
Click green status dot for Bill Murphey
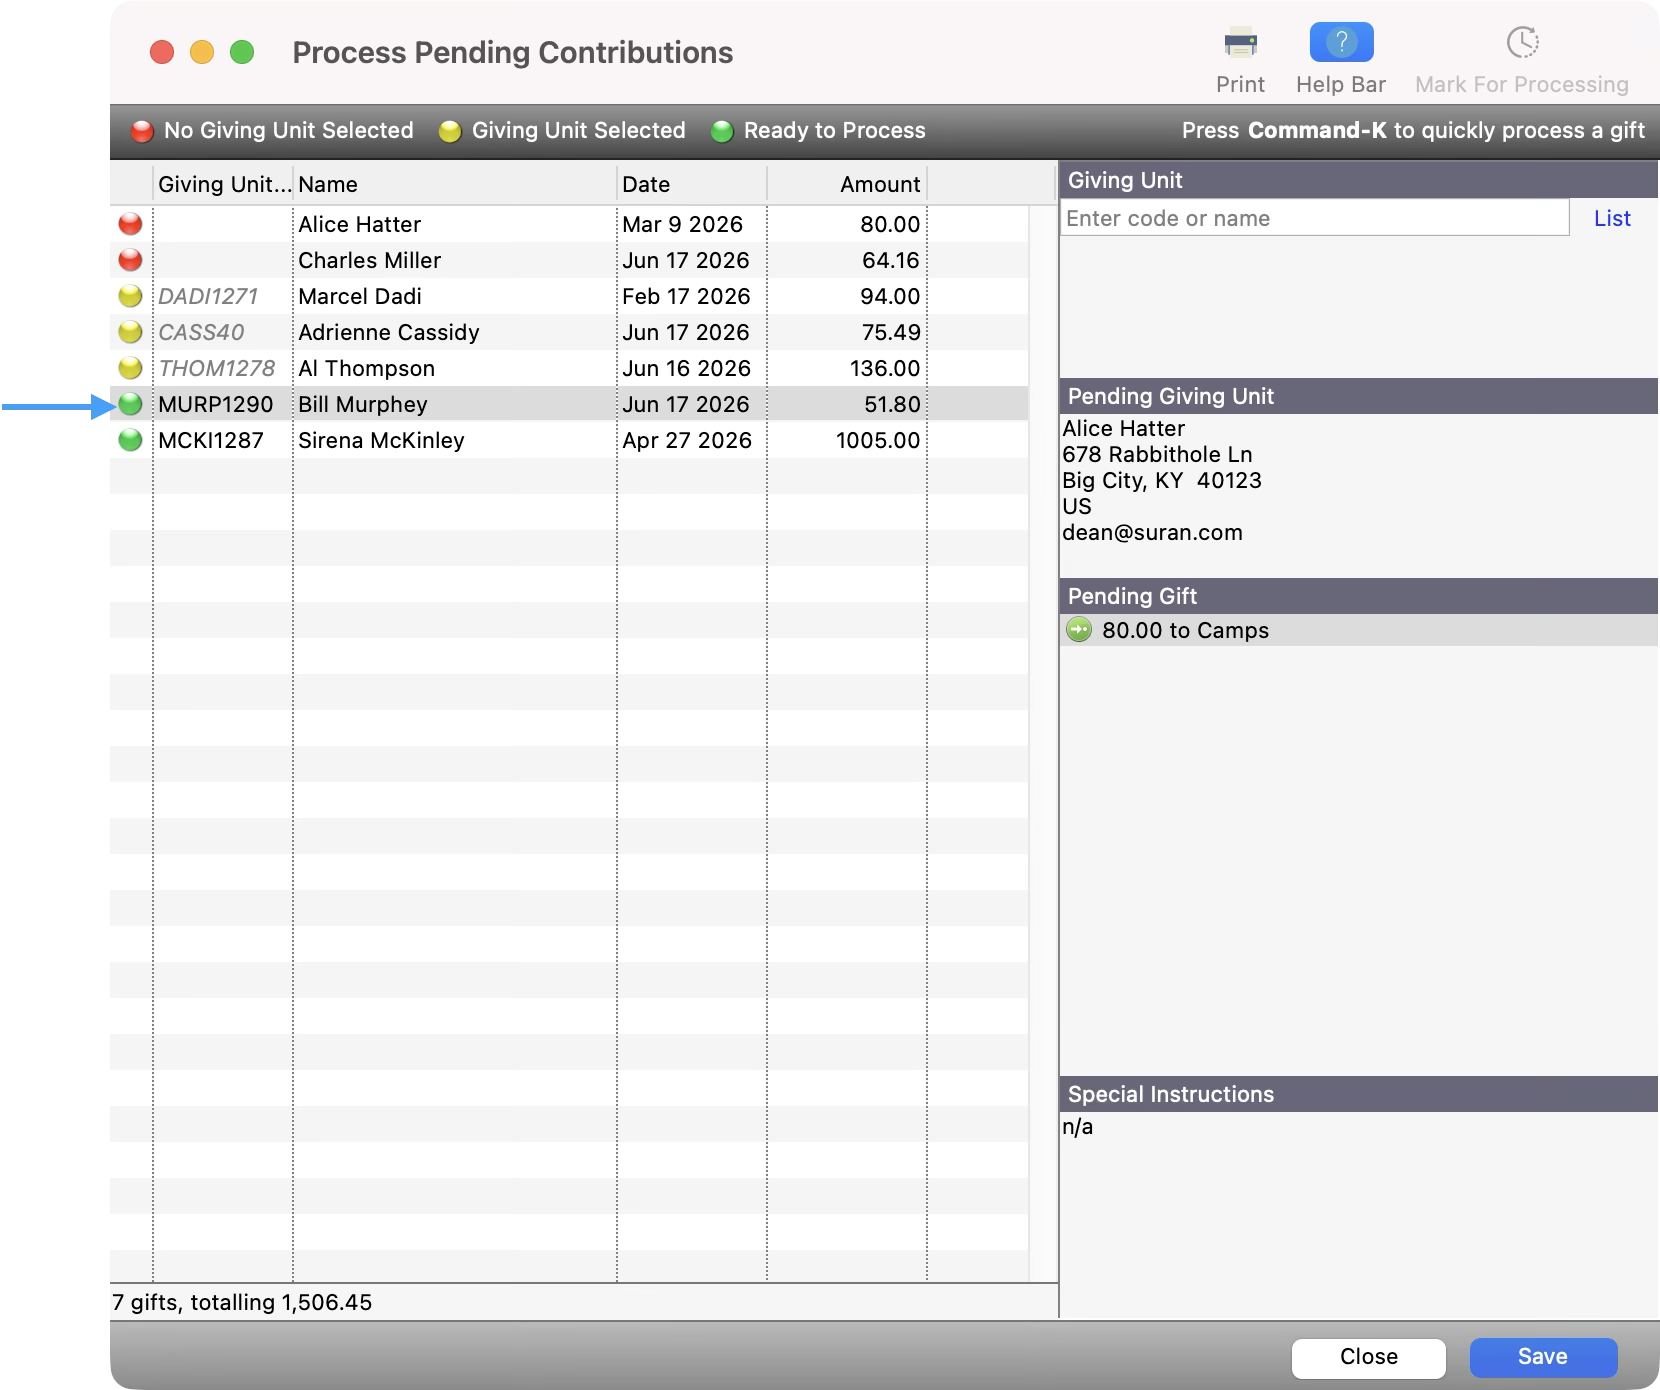(x=130, y=404)
